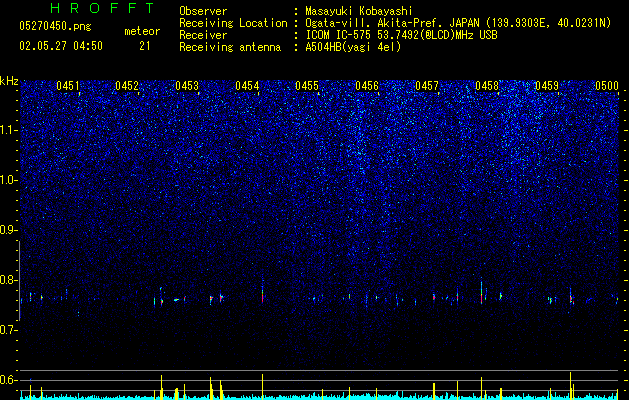Viewport: 629px width, 400px height.
Task: Click the red meteor echo just after 0454
Action: [x=263, y=293]
